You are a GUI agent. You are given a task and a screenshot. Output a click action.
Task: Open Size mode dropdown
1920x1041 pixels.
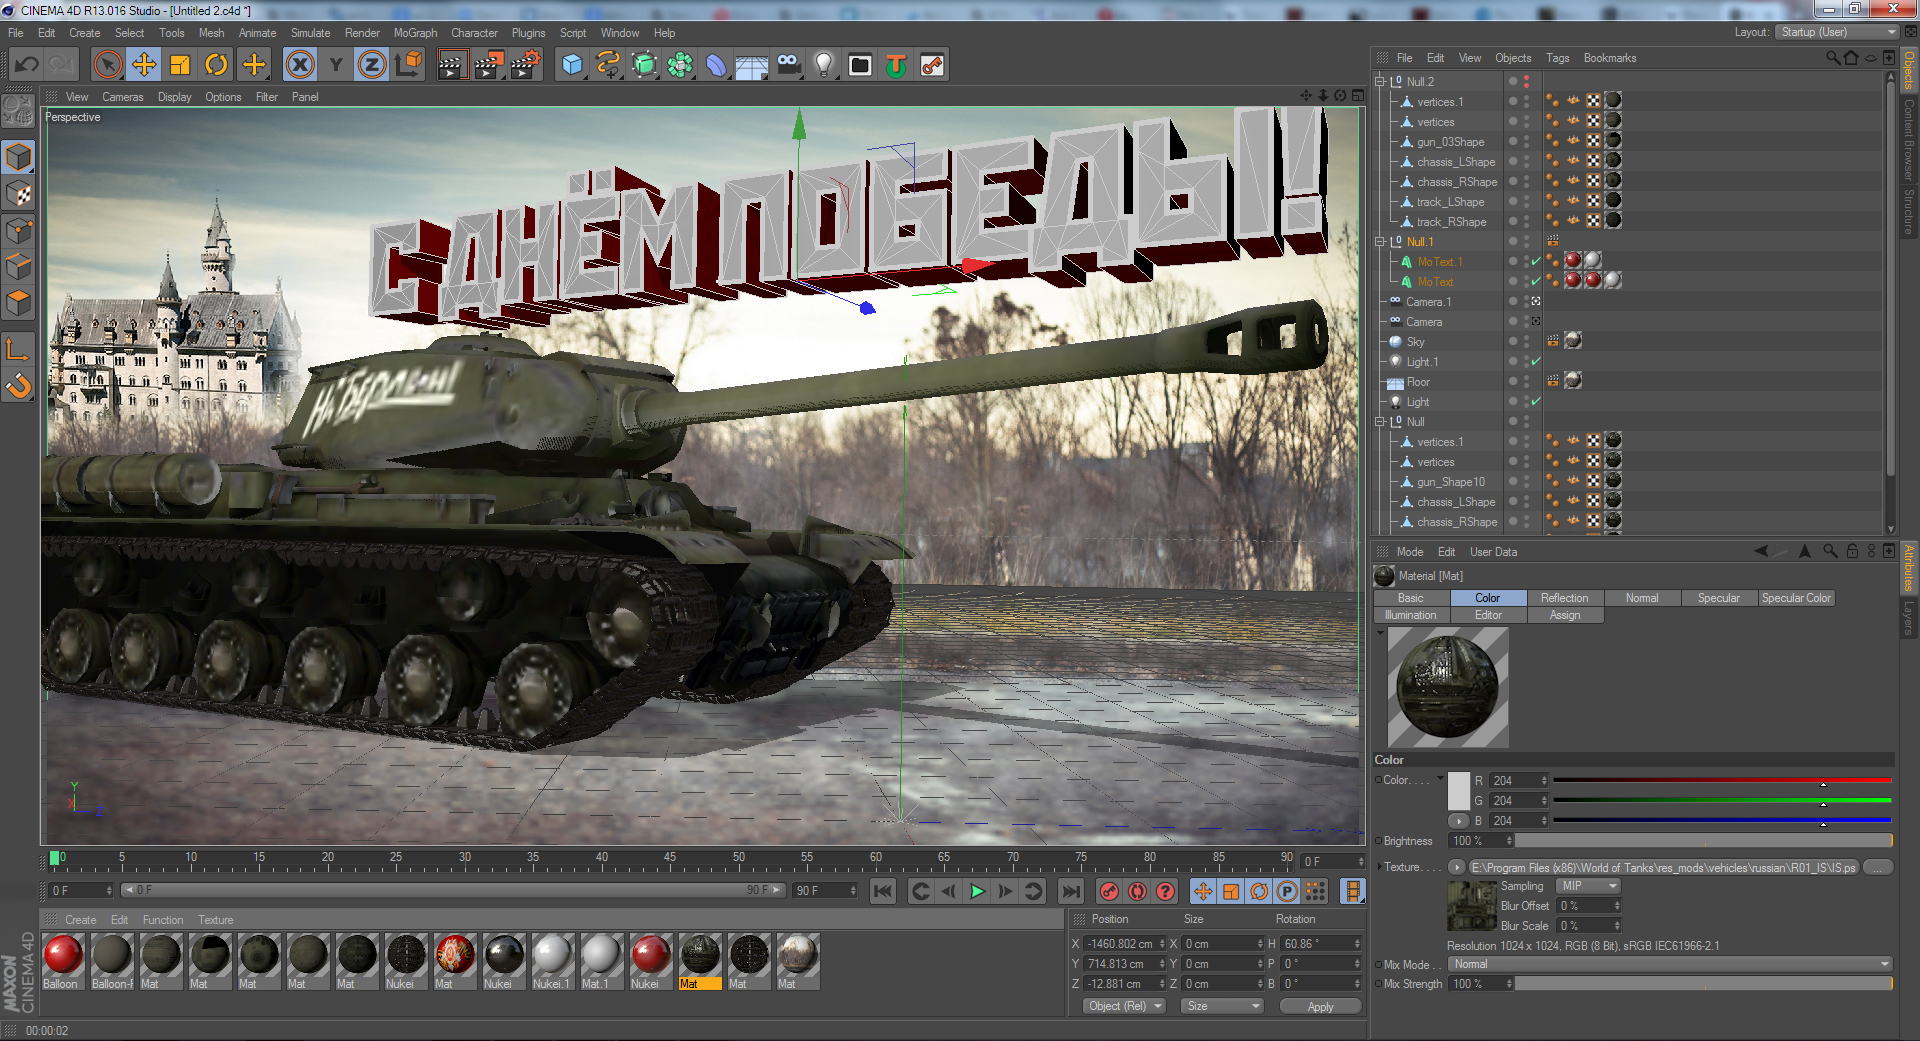(x=1223, y=1006)
